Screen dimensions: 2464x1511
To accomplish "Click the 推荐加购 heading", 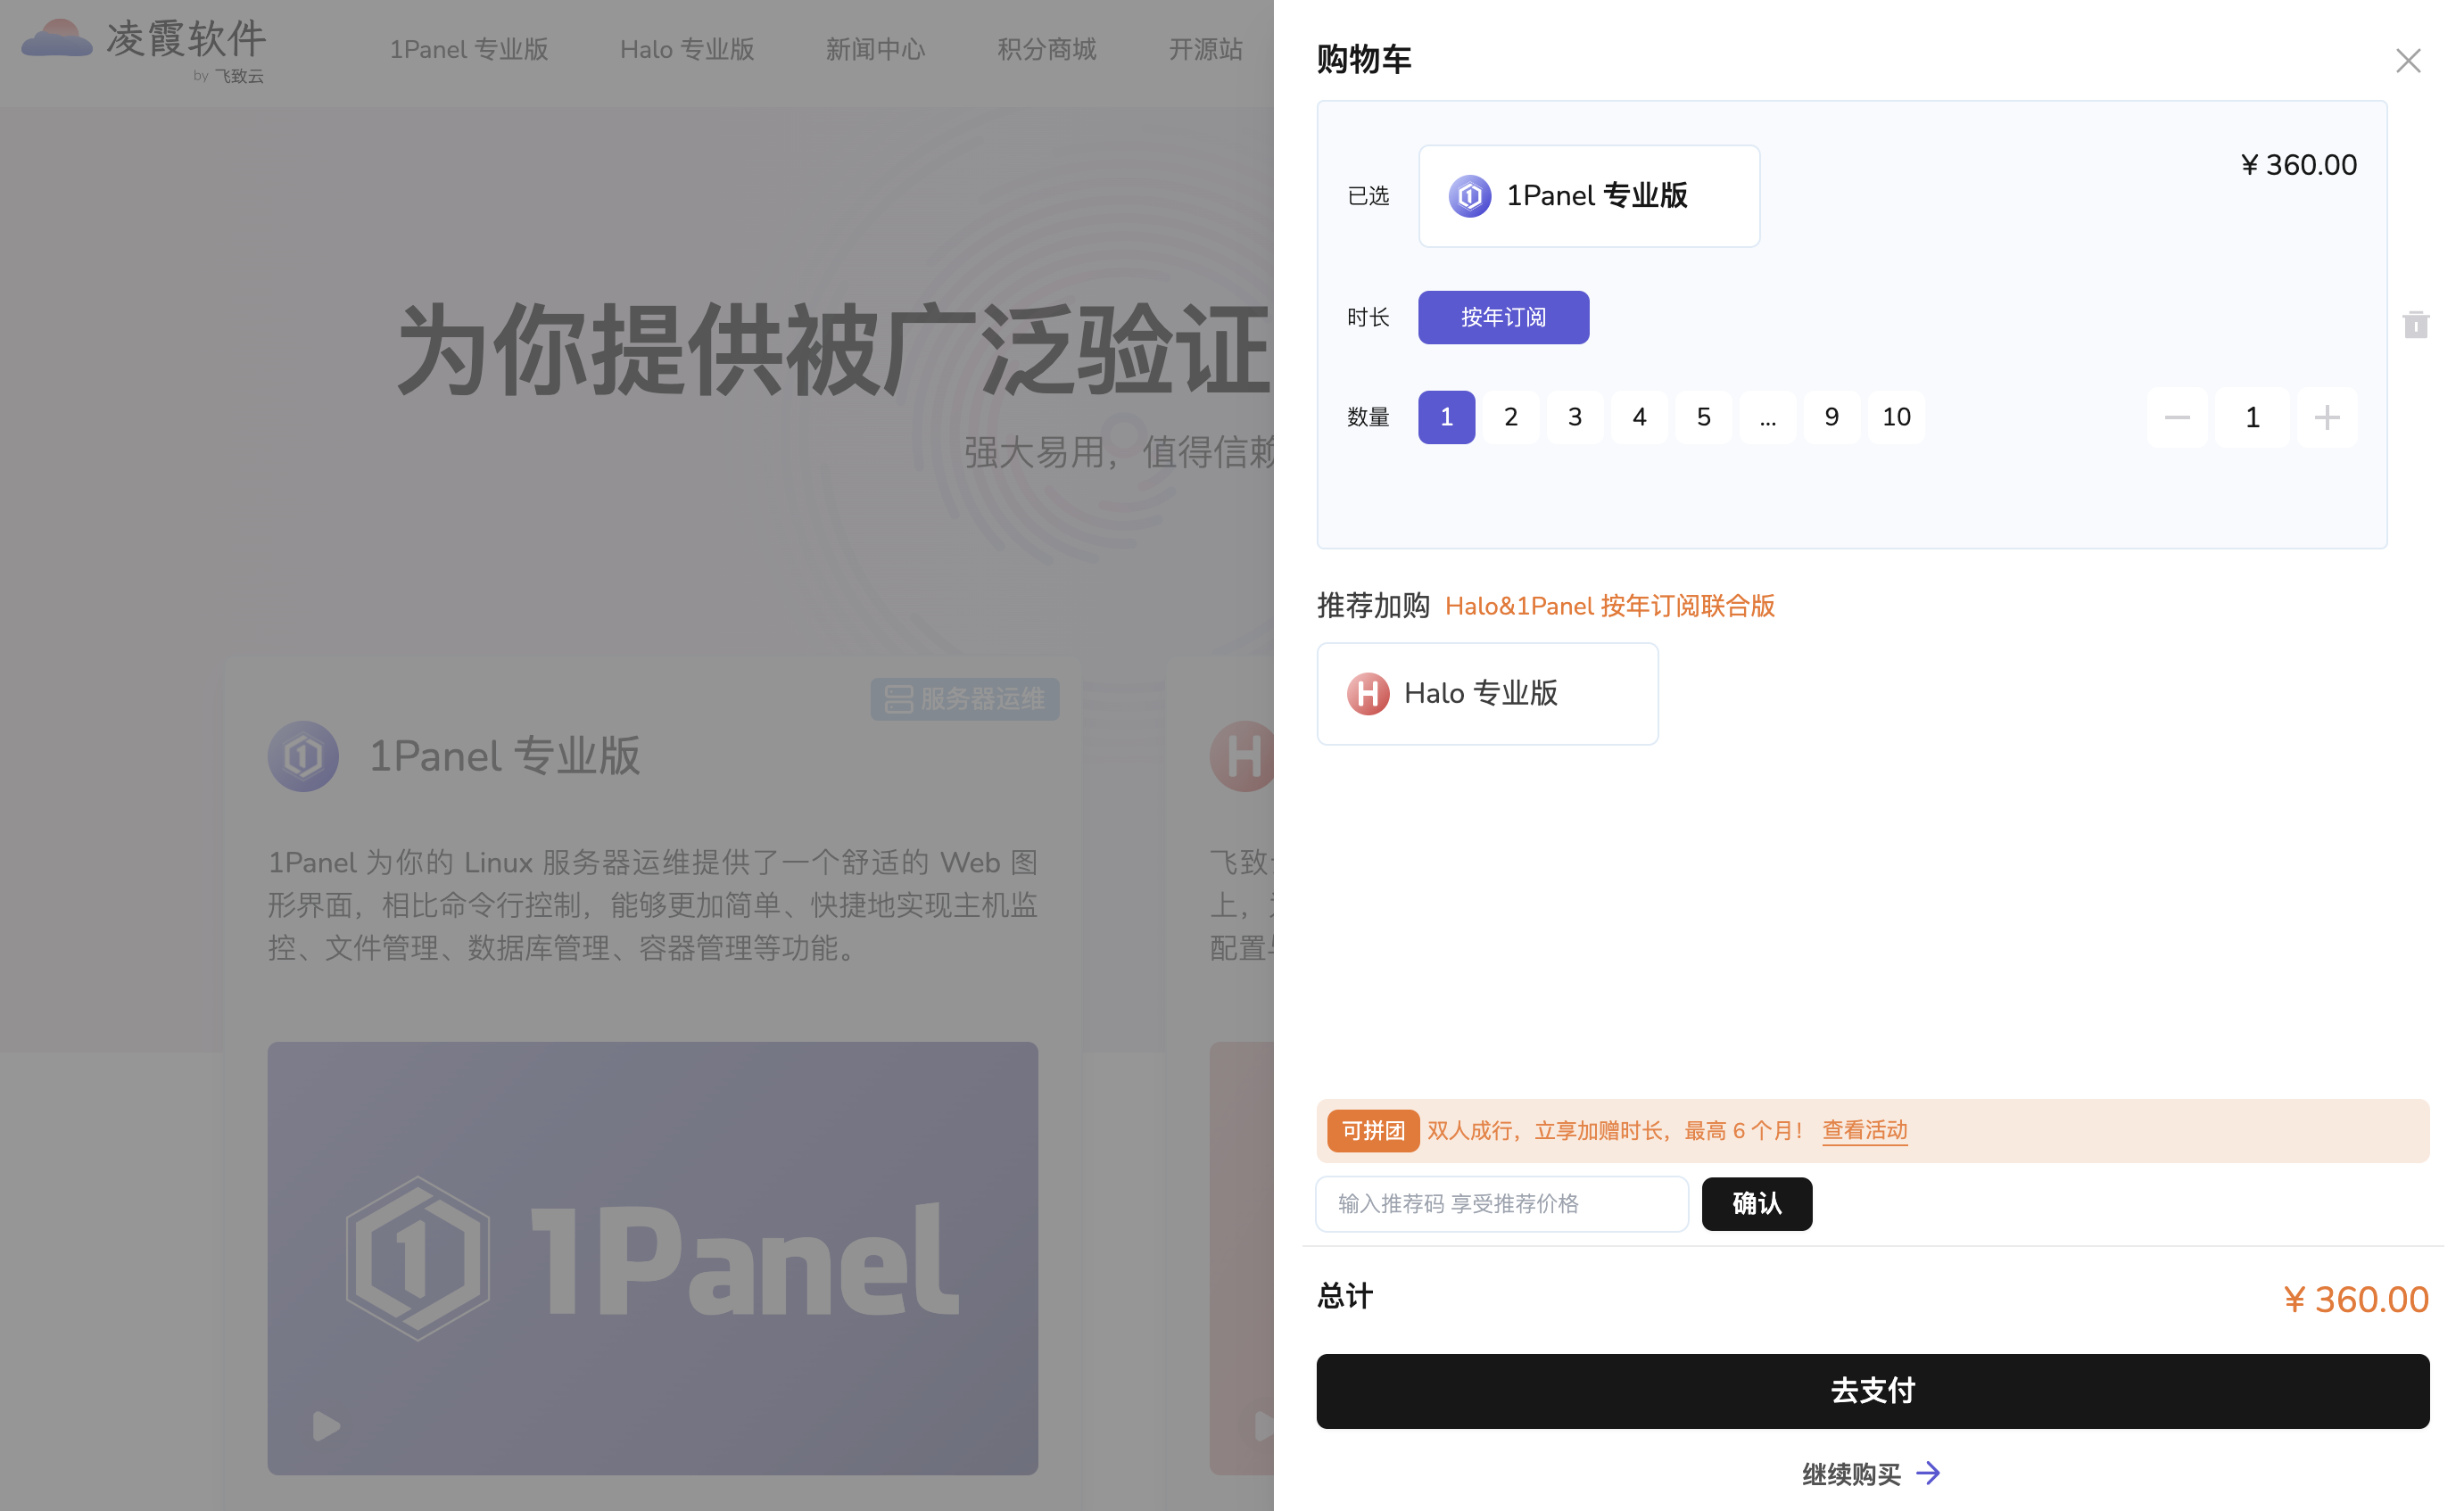I will tap(1373, 606).
